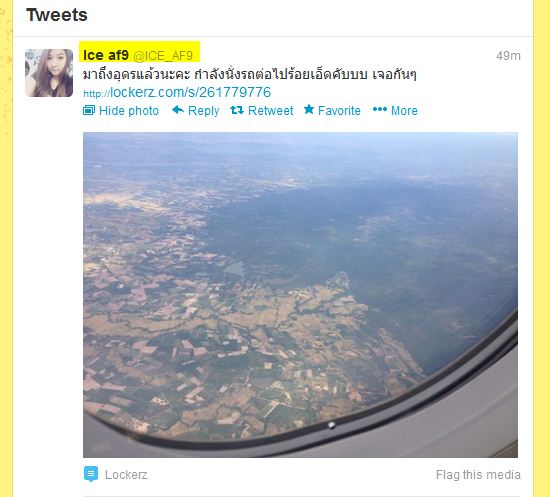Open the 49m timestamp permalink
550x497 pixels.
coord(508,56)
